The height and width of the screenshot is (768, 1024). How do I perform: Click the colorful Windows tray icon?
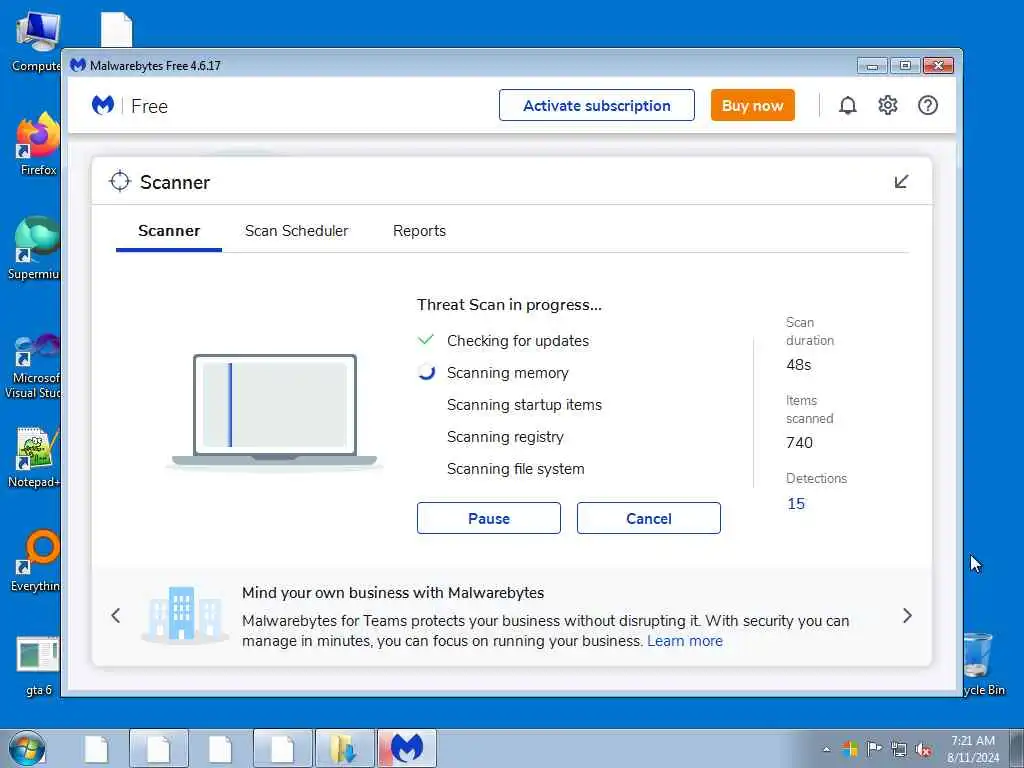850,749
